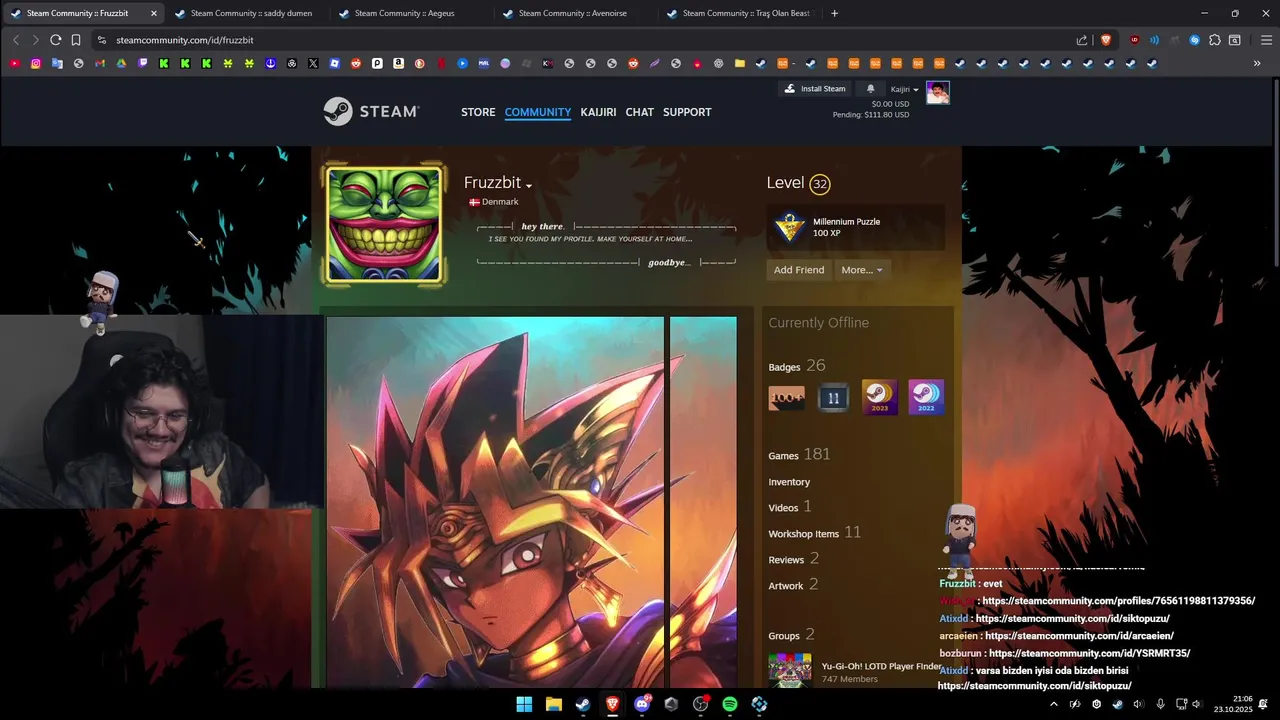Open the Fruzzbit profile avatar
The width and height of the screenshot is (1280, 720).
click(x=384, y=224)
